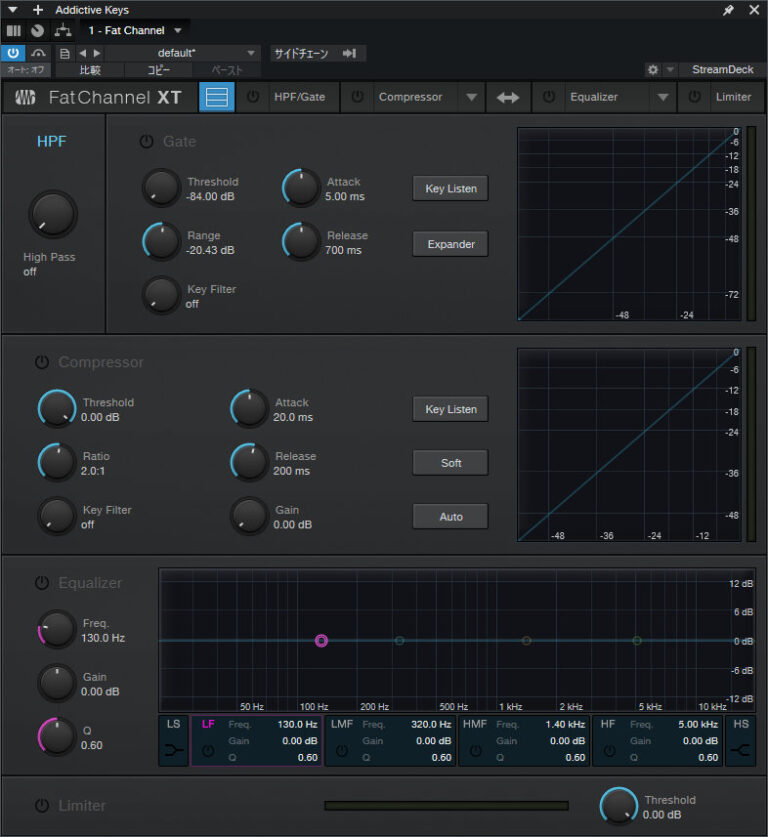The height and width of the screenshot is (837, 768).
Task: Click the Limiter Threshold knob
Action: pyautogui.click(x=618, y=806)
